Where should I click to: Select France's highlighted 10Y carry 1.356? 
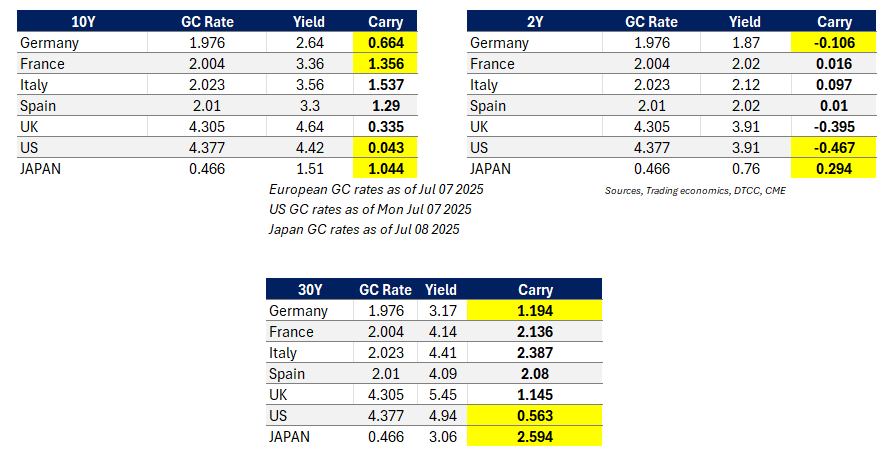tap(385, 64)
